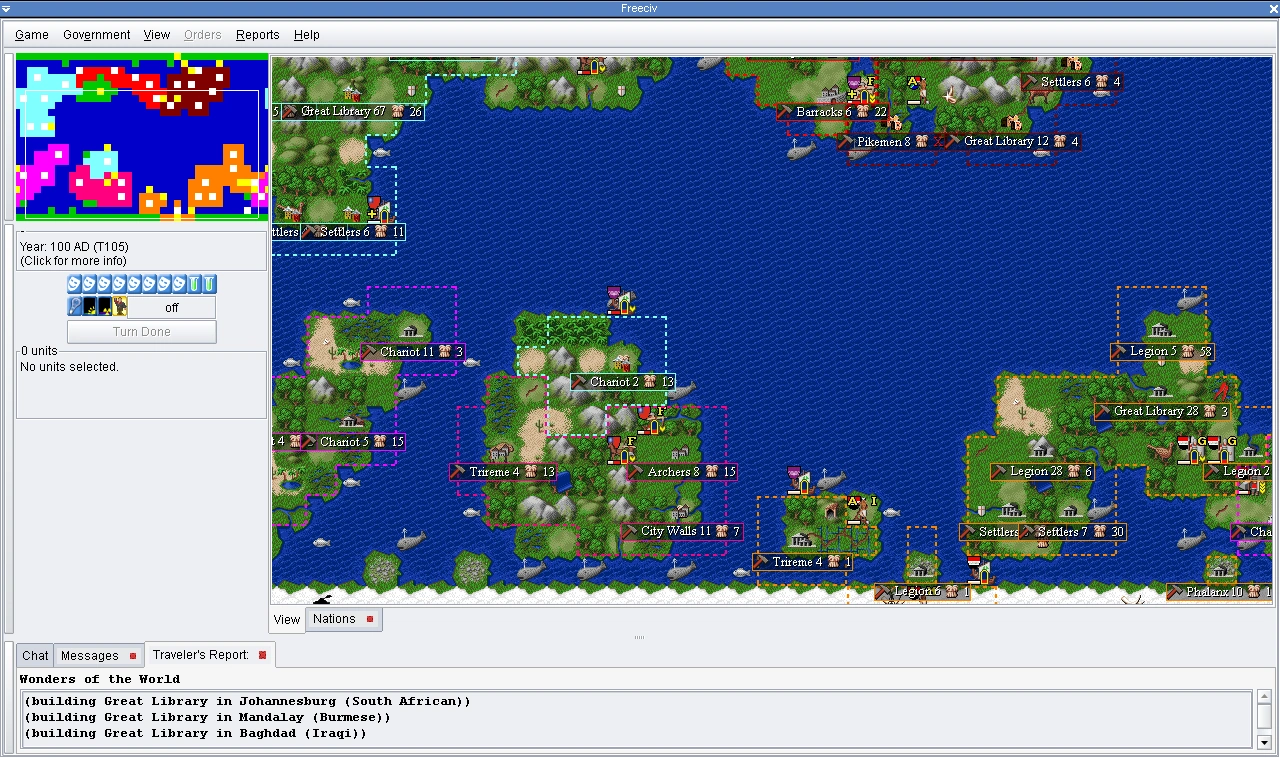Image resolution: width=1280 pixels, height=758 pixels.
Task: Click the Turn Done button
Action: click(x=142, y=332)
